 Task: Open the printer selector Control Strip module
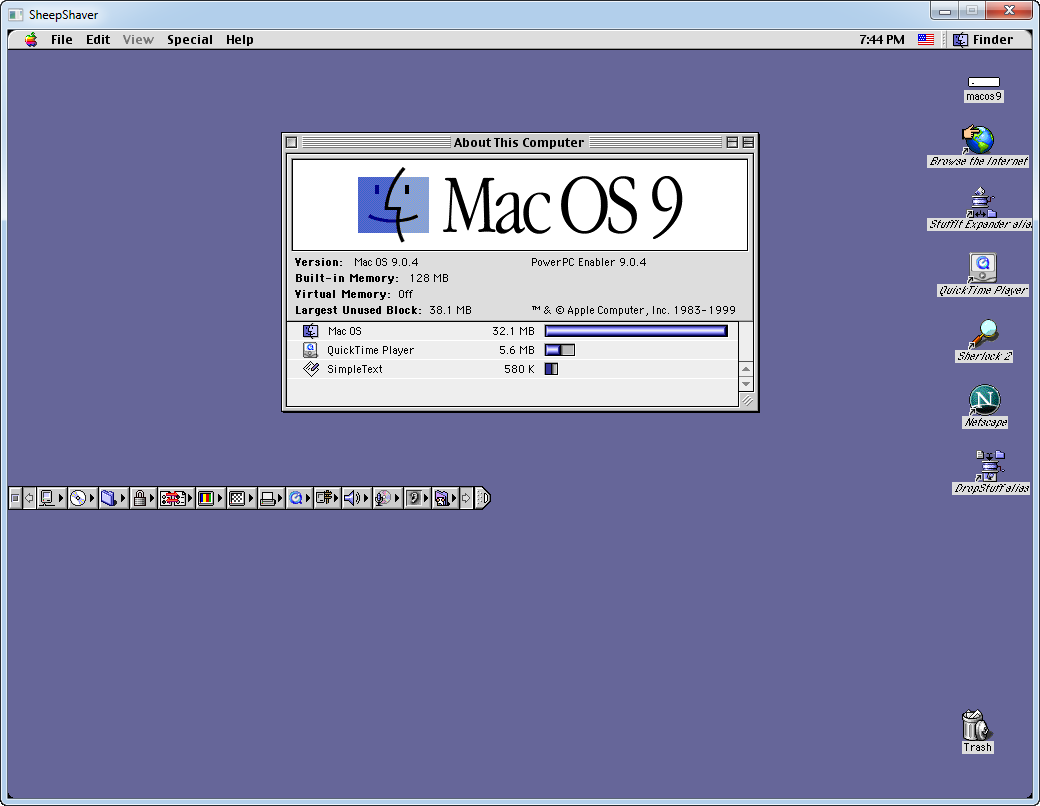(x=268, y=498)
